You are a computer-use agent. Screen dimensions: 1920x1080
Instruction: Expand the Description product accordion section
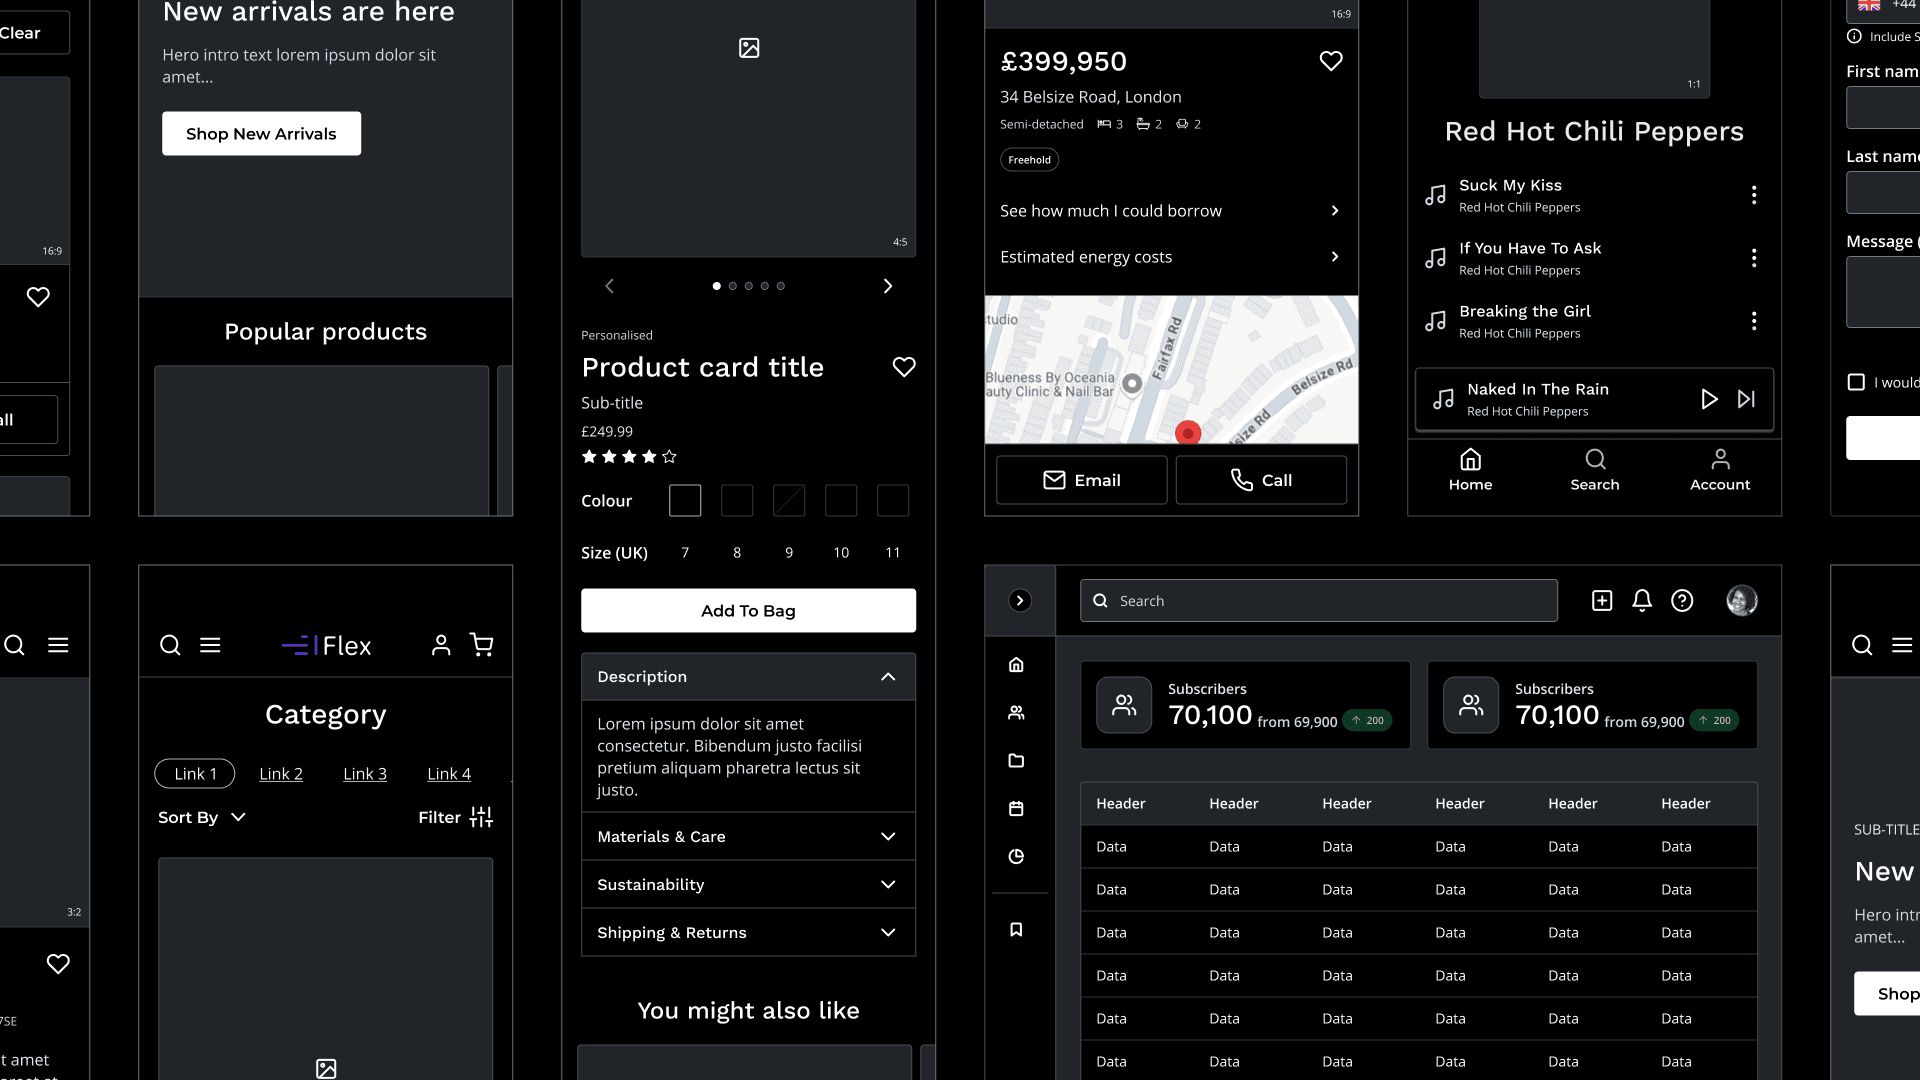(748, 676)
